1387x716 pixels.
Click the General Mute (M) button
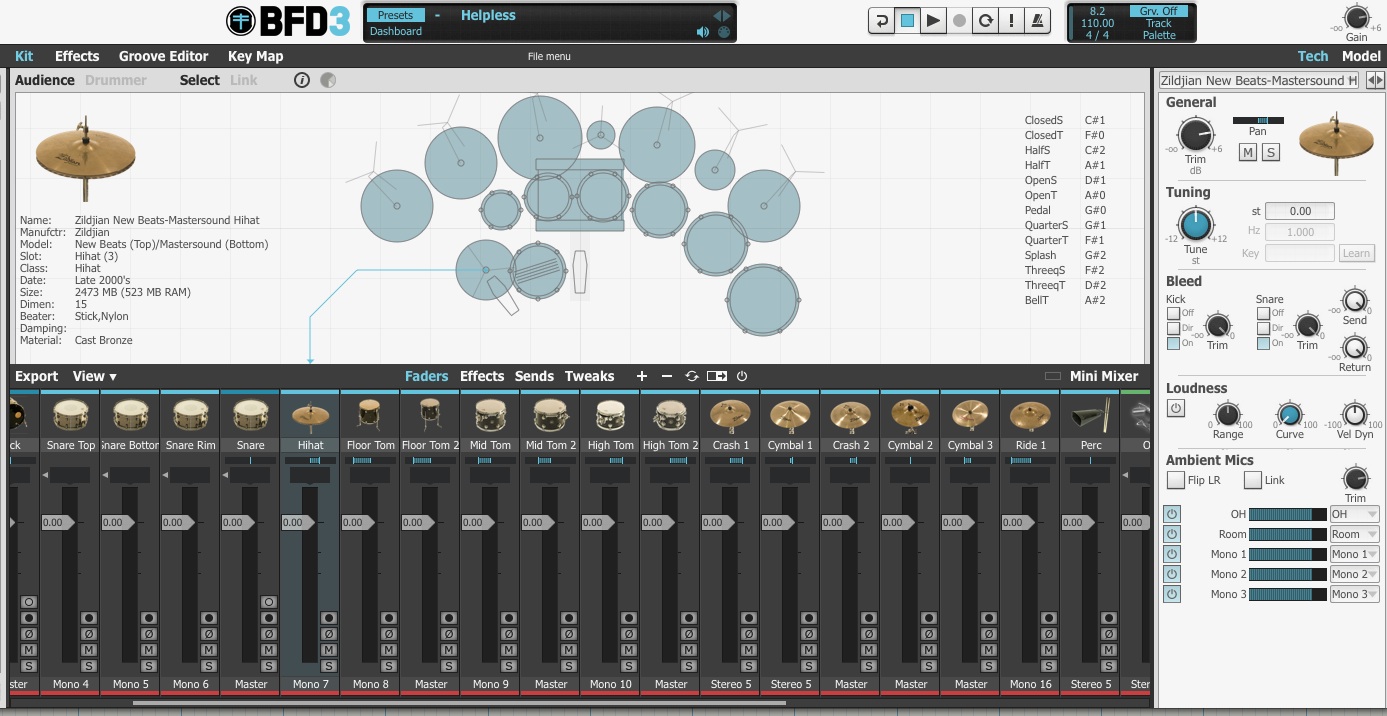pyautogui.click(x=1247, y=152)
